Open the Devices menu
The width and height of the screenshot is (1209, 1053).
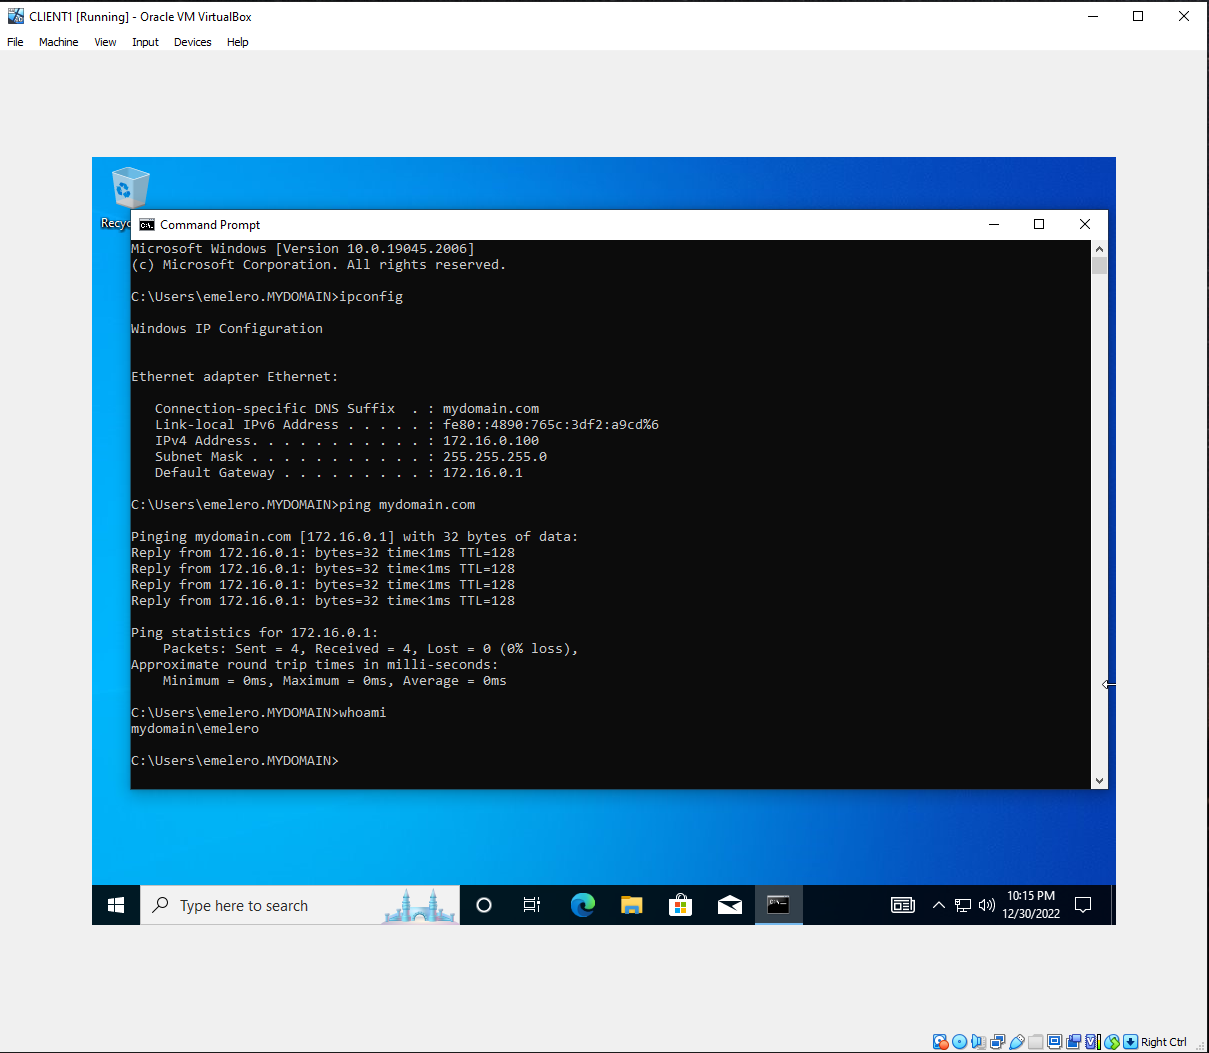click(x=192, y=42)
